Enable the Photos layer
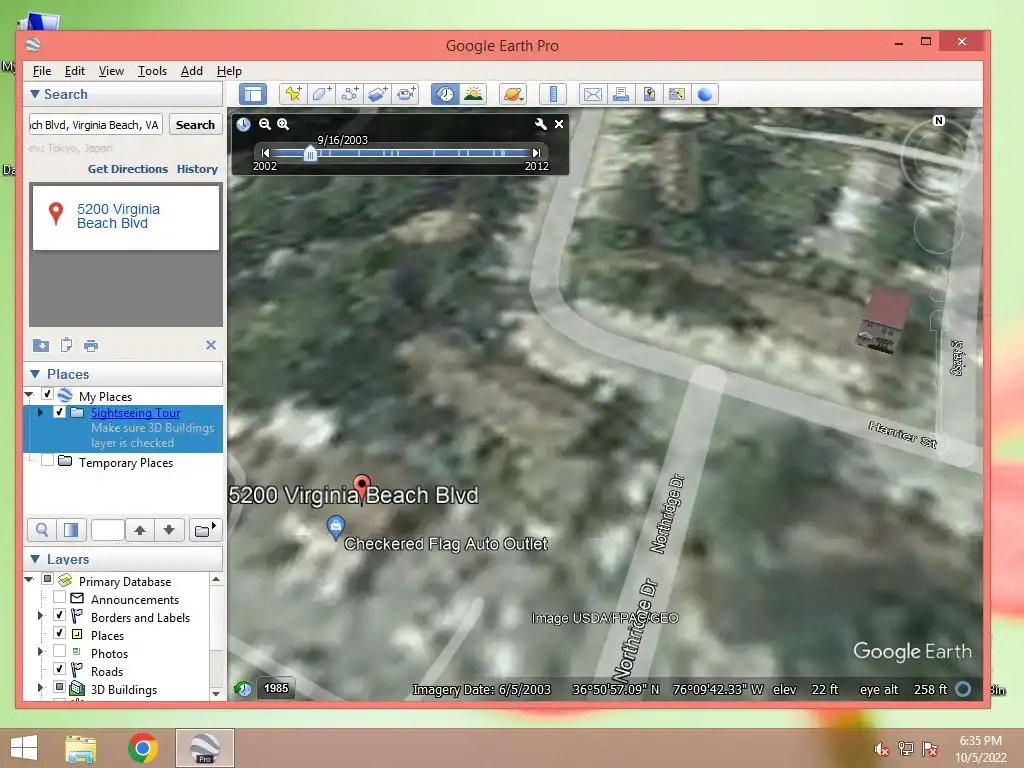This screenshot has width=1024, height=768. click(x=59, y=651)
